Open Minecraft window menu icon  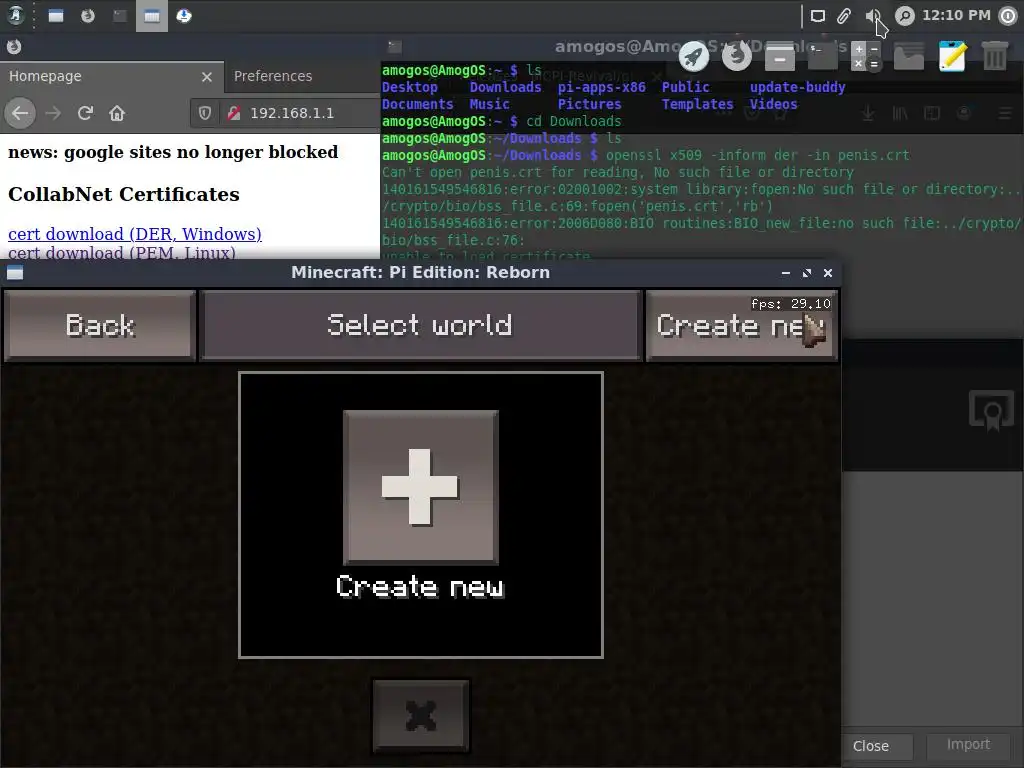[x=15, y=273]
